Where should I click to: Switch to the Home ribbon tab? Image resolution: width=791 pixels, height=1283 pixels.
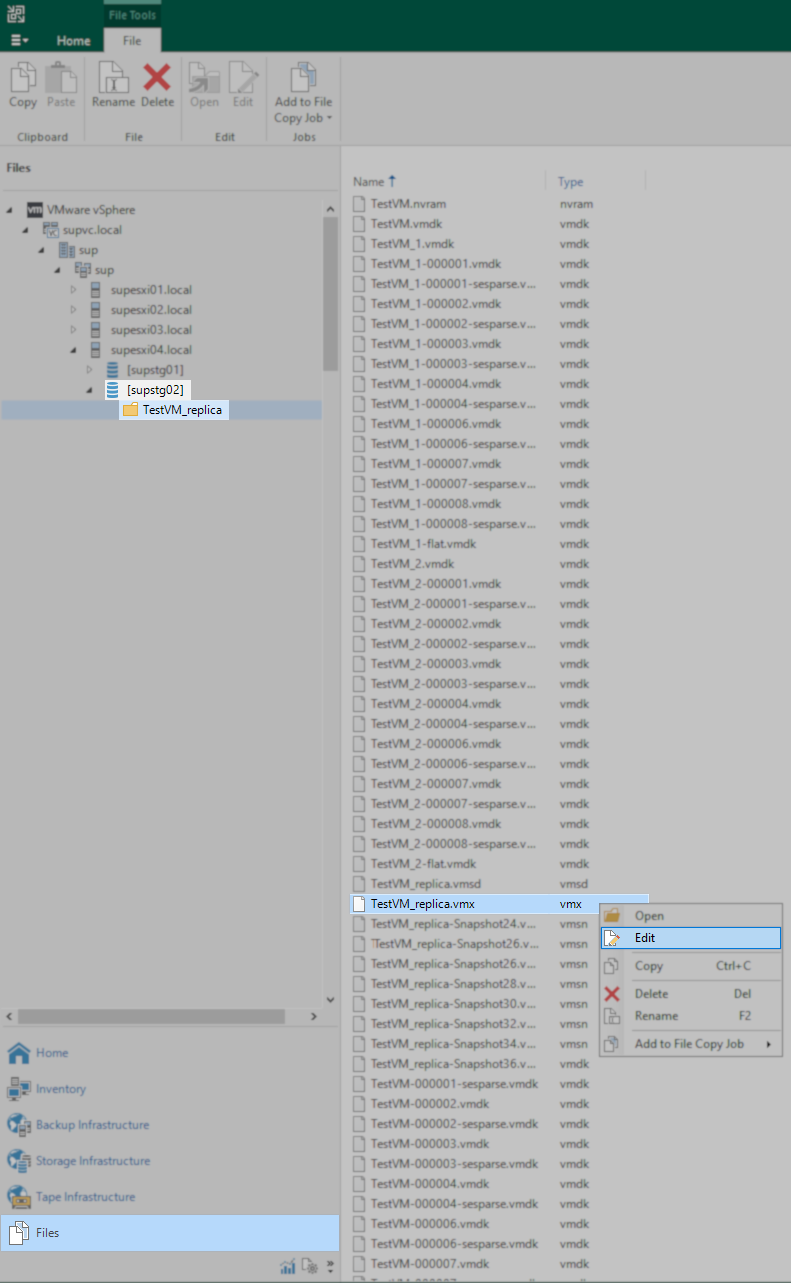[73, 41]
